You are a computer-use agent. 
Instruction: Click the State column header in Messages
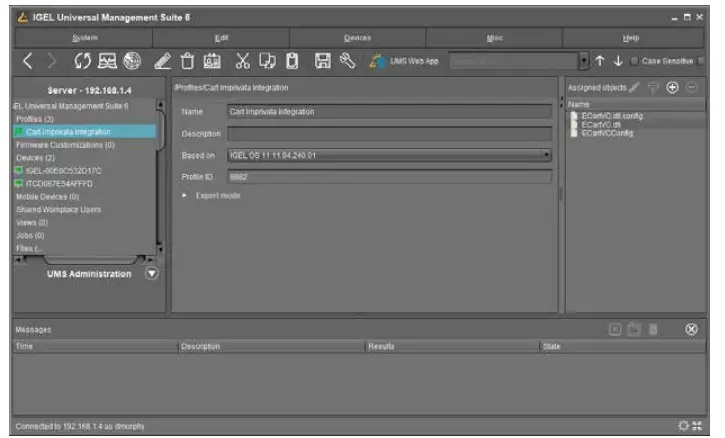click(x=622, y=346)
